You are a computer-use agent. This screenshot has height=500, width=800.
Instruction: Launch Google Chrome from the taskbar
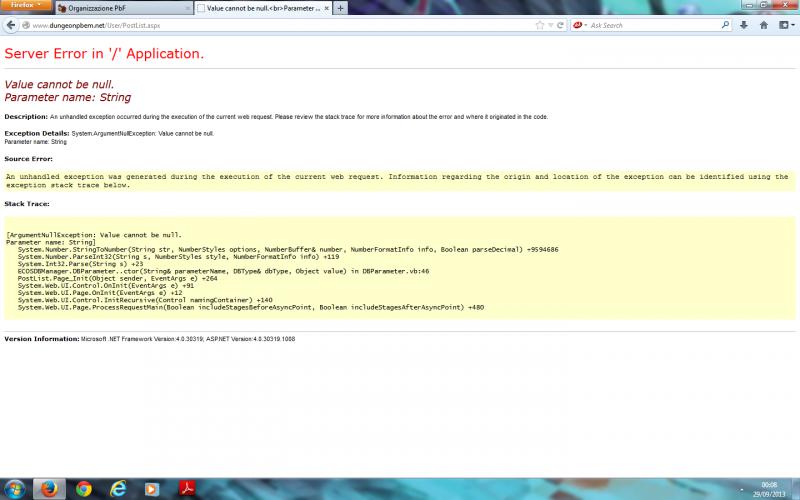(83, 489)
